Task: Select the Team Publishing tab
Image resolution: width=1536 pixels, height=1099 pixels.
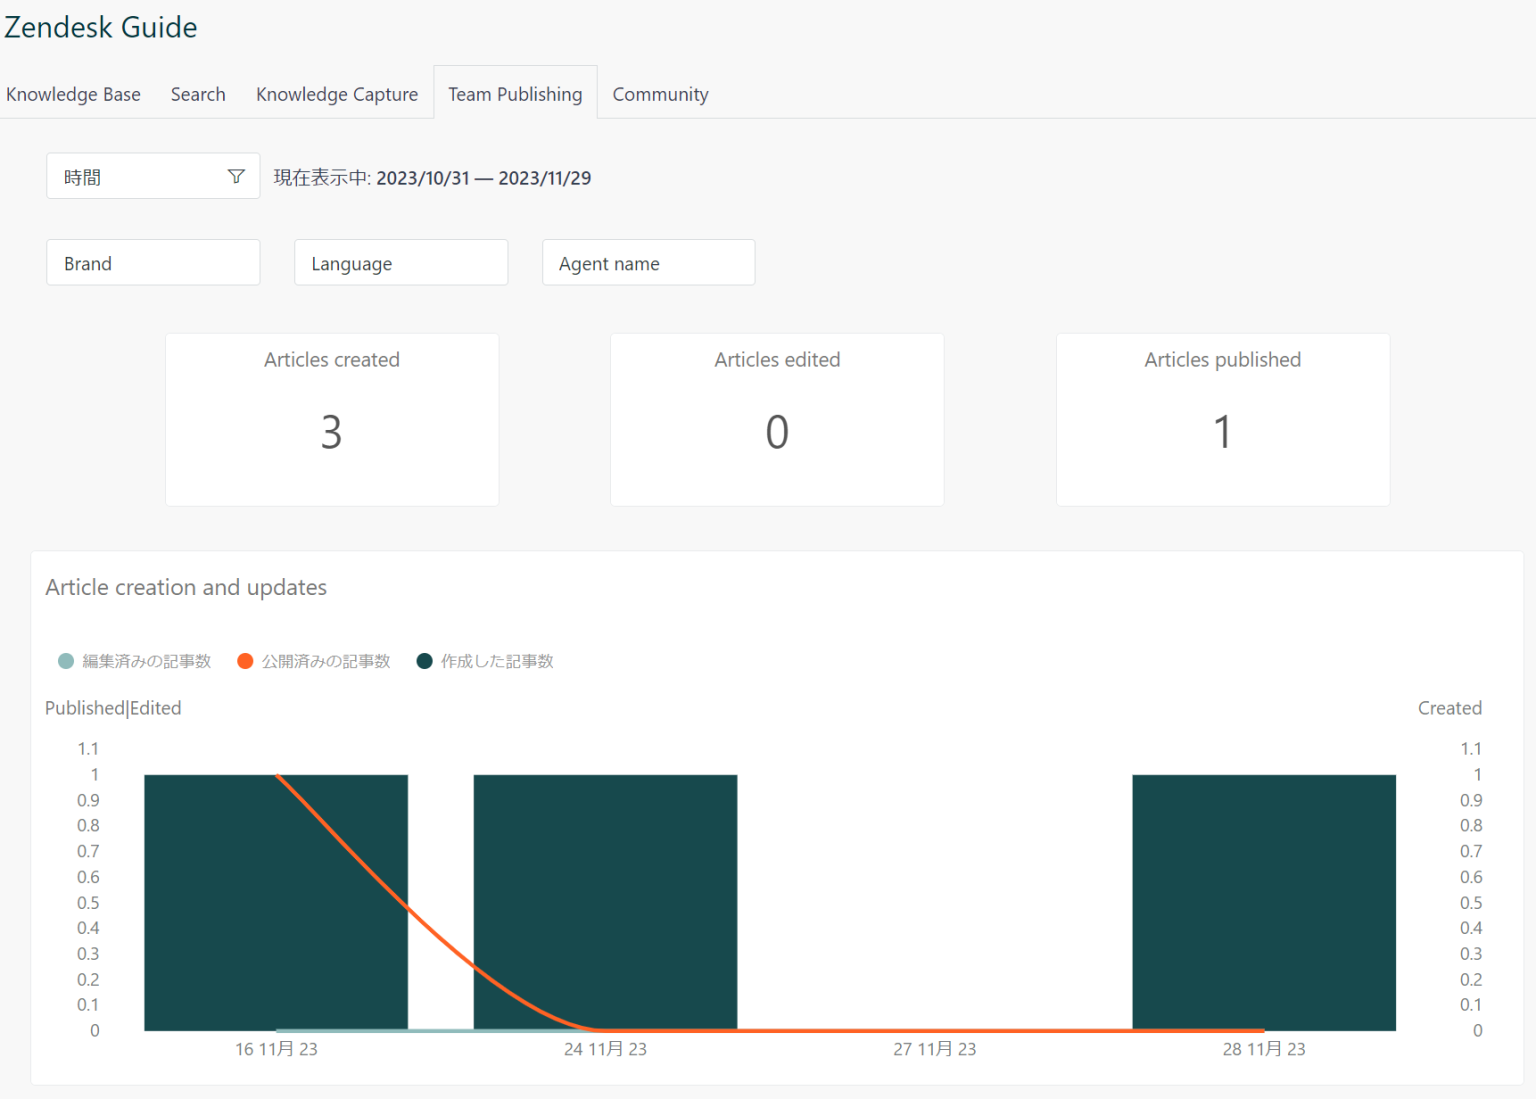Action: click(x=515, y=93)
